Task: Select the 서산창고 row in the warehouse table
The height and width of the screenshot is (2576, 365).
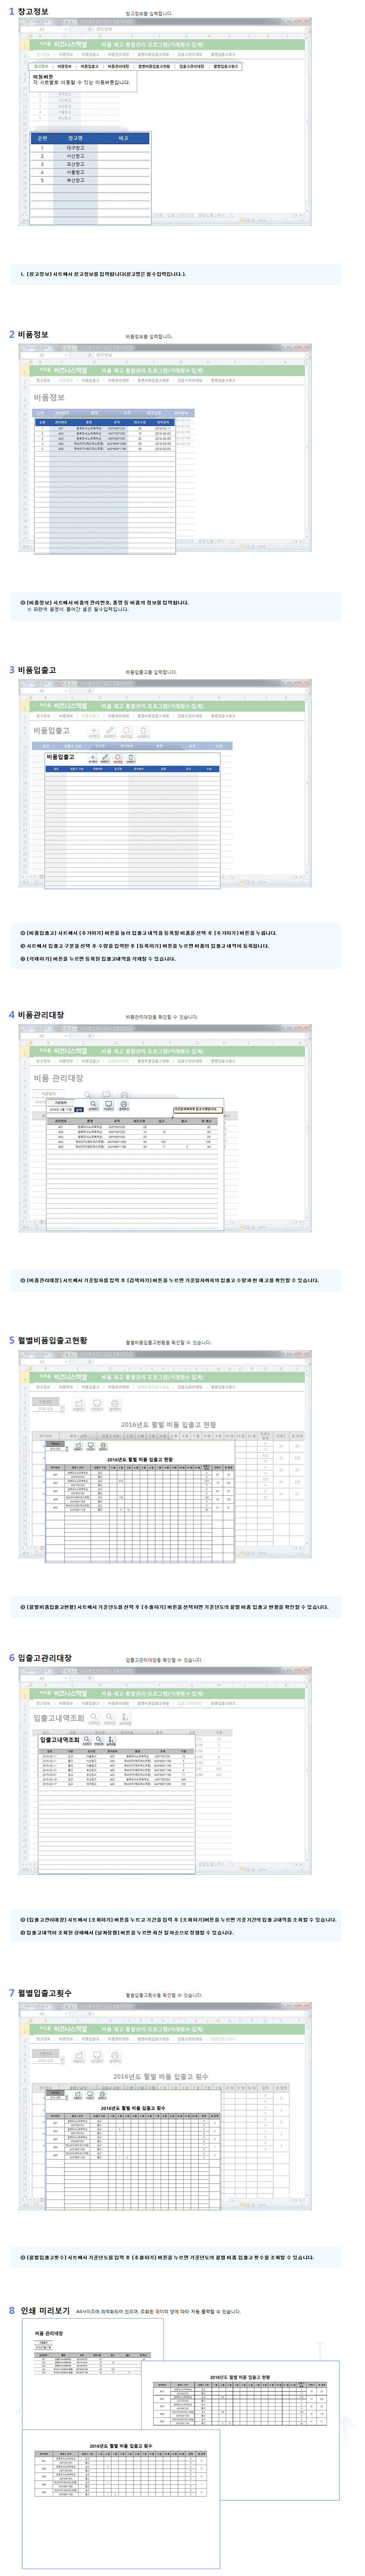Action: point(90,156)
